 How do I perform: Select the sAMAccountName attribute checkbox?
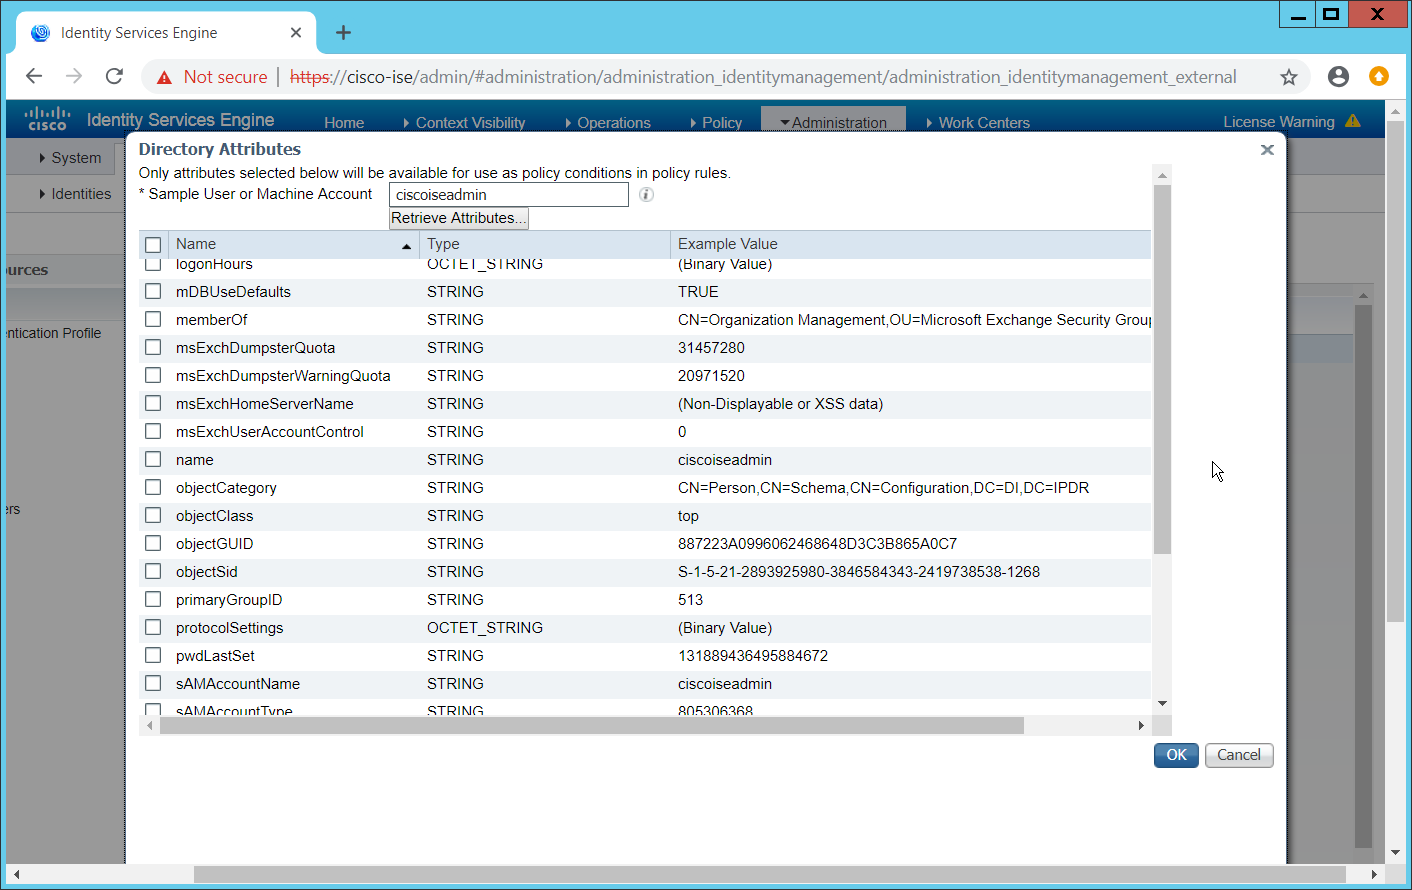coord(153,684)
